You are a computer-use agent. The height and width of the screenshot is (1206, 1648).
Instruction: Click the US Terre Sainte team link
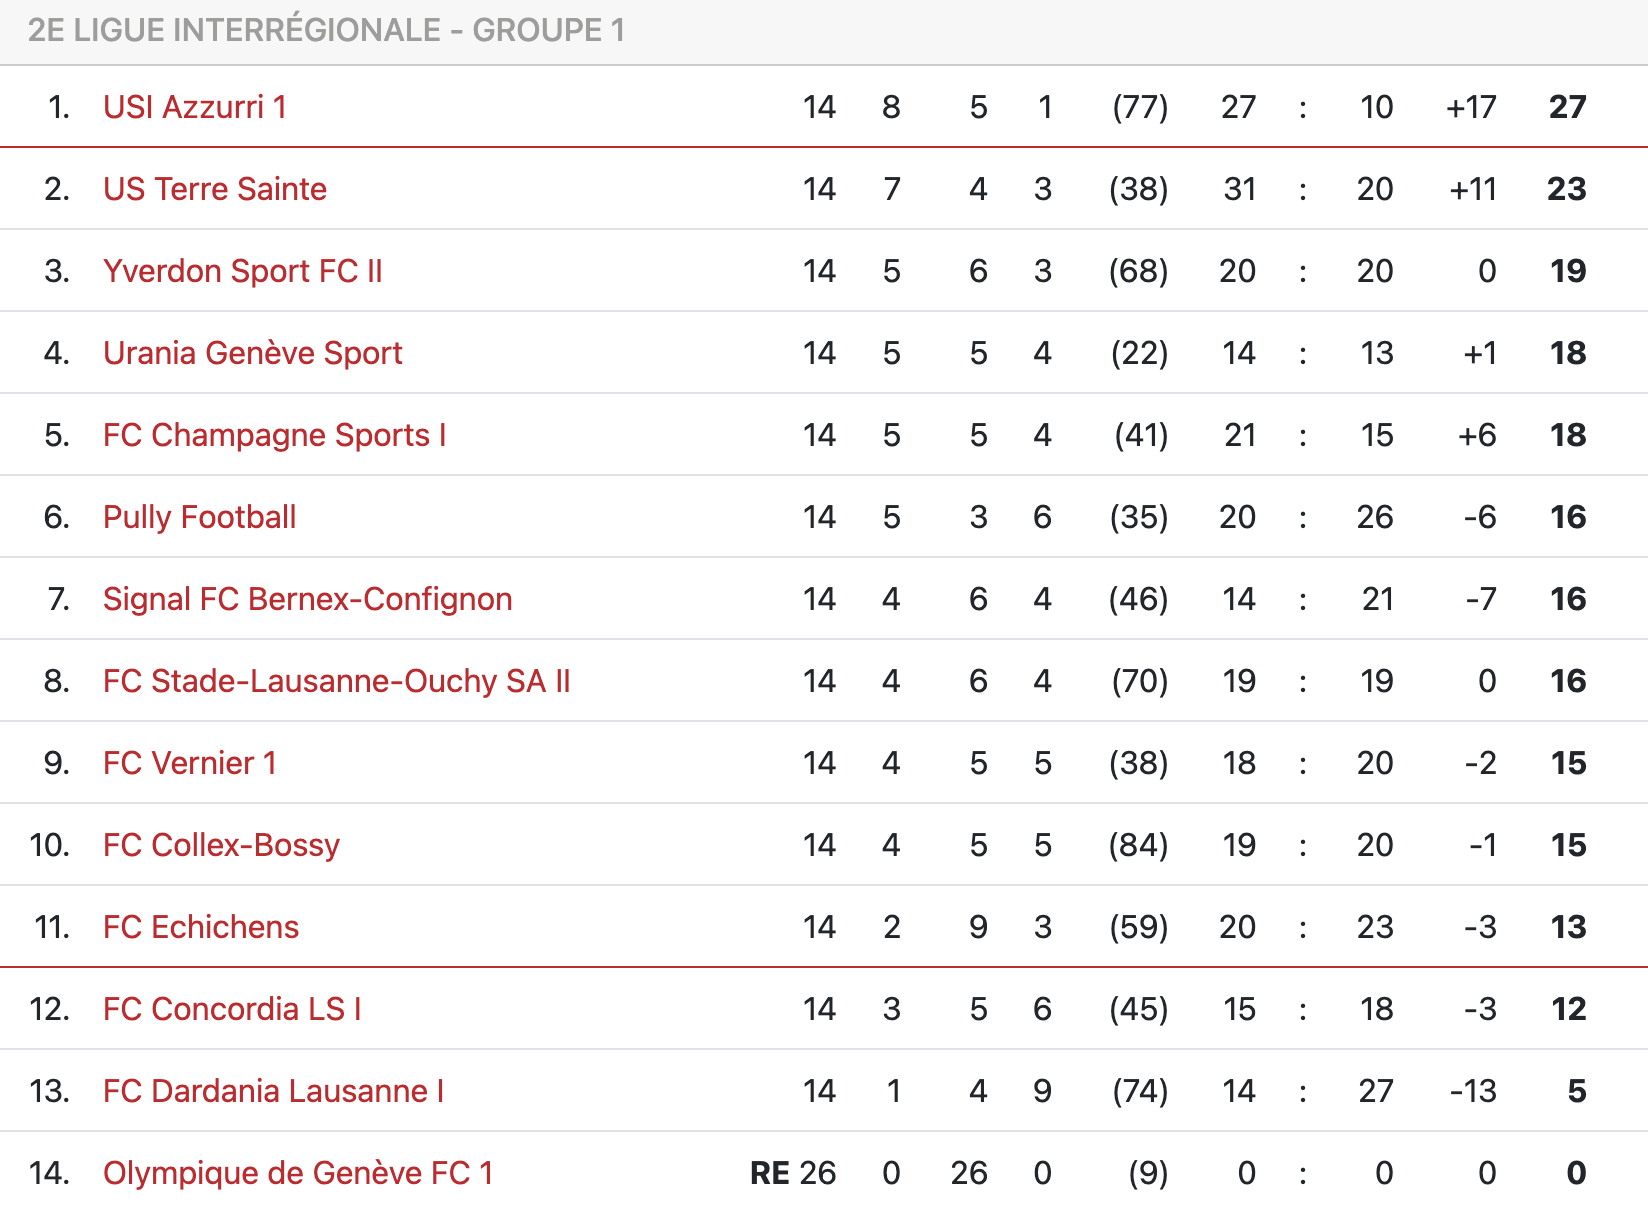(x=215, y=189)
